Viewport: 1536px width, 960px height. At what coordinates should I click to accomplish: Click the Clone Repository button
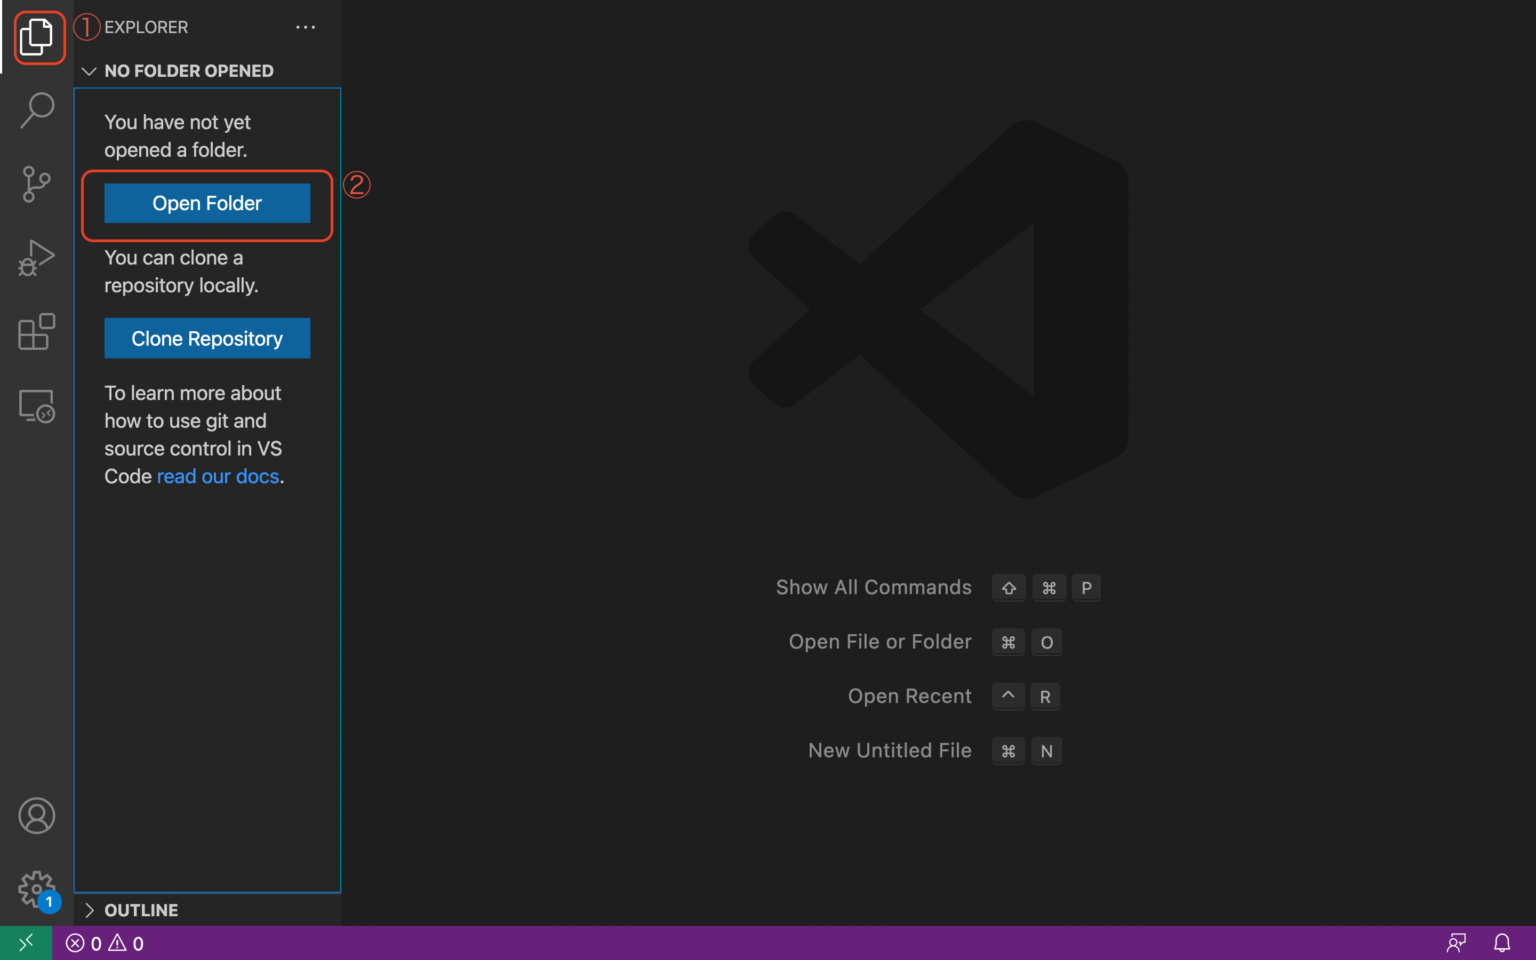[x=207, y=338]
